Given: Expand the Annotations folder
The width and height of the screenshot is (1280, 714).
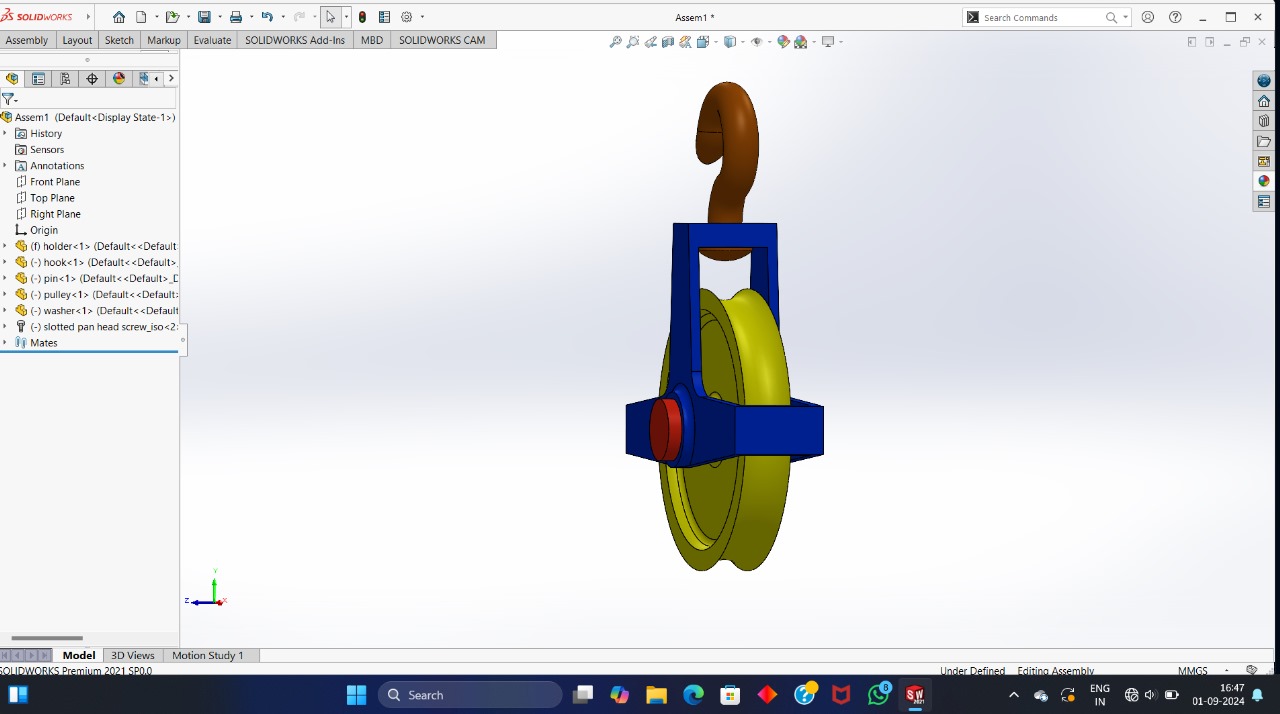Looking at the screenshot, I should [x=5, y=165].
